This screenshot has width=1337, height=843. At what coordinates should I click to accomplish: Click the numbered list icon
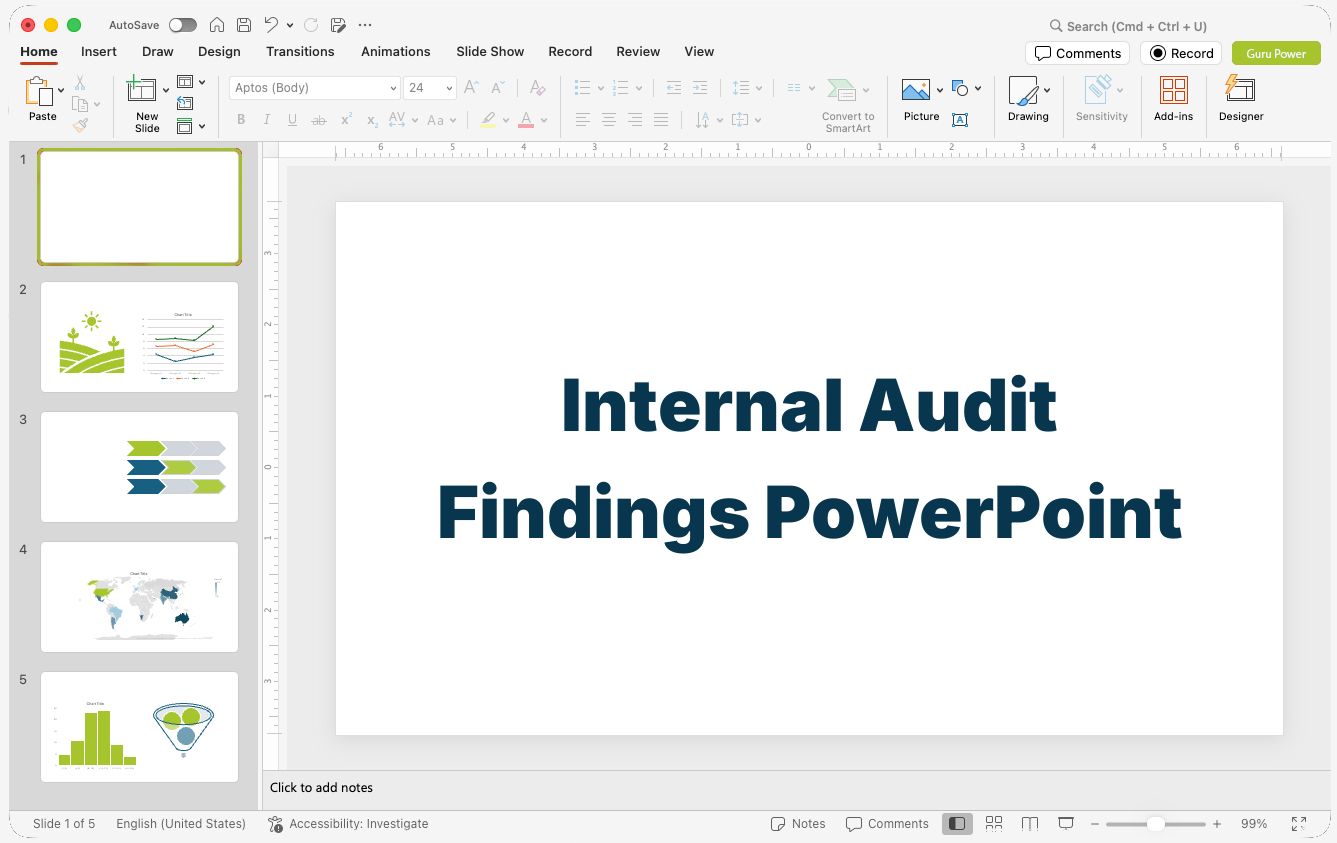tap(621, 88)
